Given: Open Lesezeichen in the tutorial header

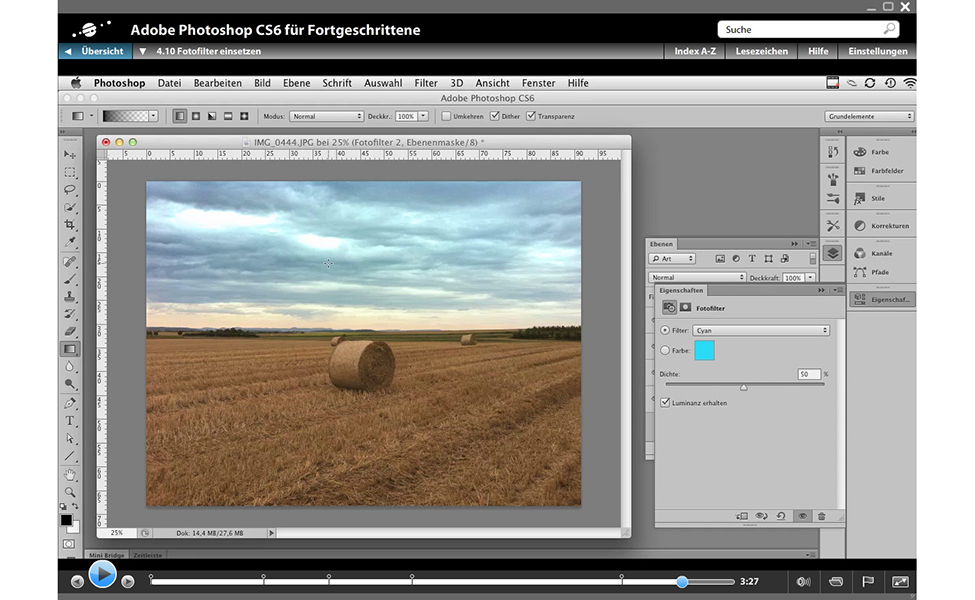Looking at the screenshot, I should coord(761,51).
